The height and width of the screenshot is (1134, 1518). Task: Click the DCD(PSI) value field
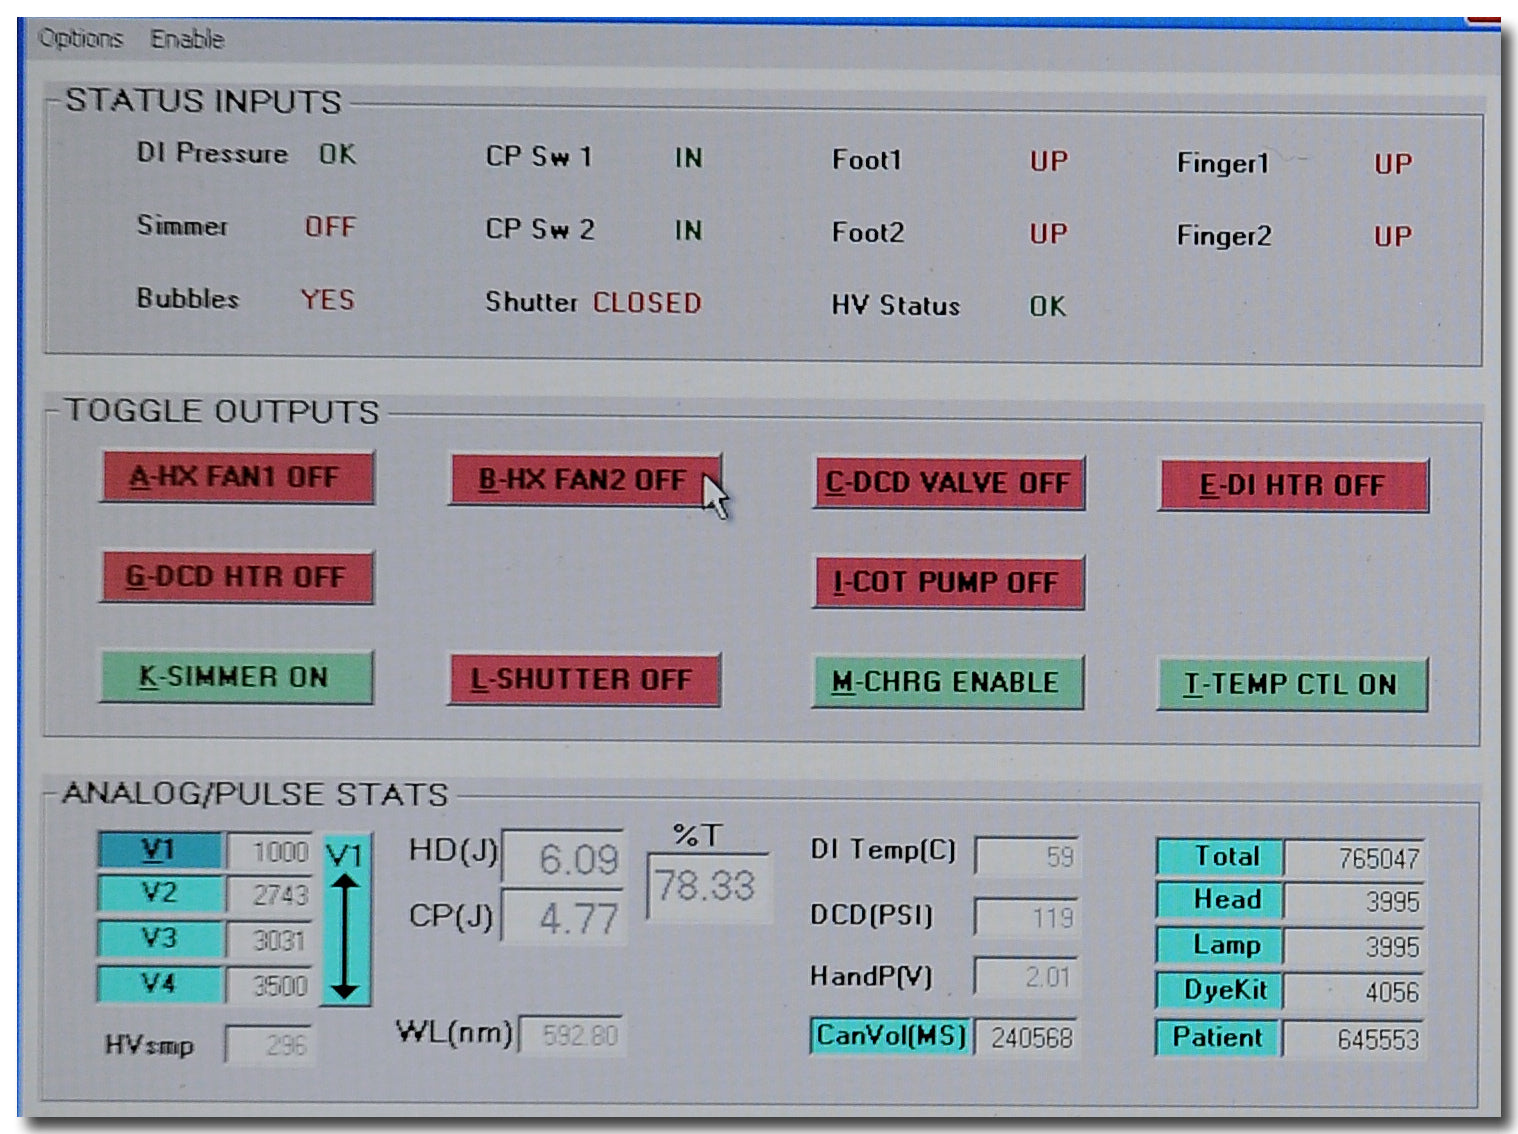[1027, 917]
